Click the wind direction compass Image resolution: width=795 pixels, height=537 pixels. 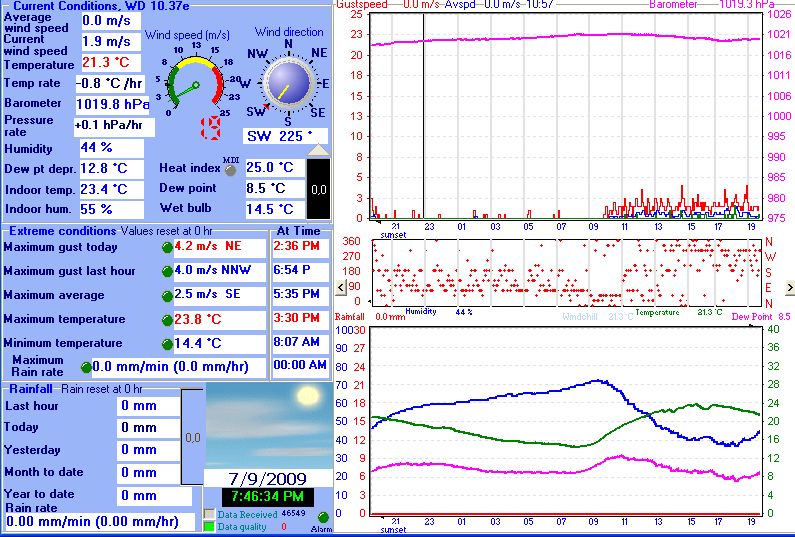point(289,85)
